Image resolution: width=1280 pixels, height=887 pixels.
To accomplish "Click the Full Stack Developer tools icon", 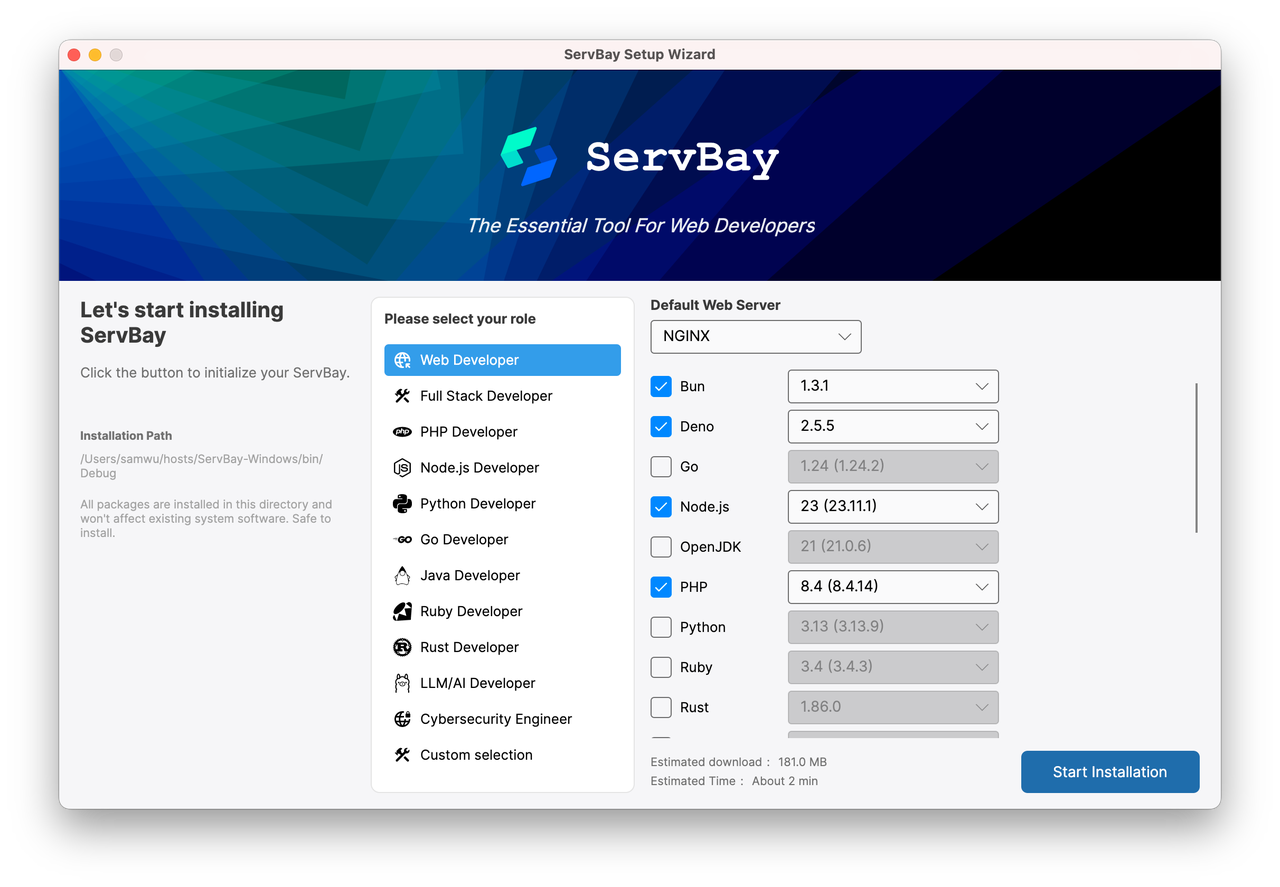I will [x=402, y=396].
